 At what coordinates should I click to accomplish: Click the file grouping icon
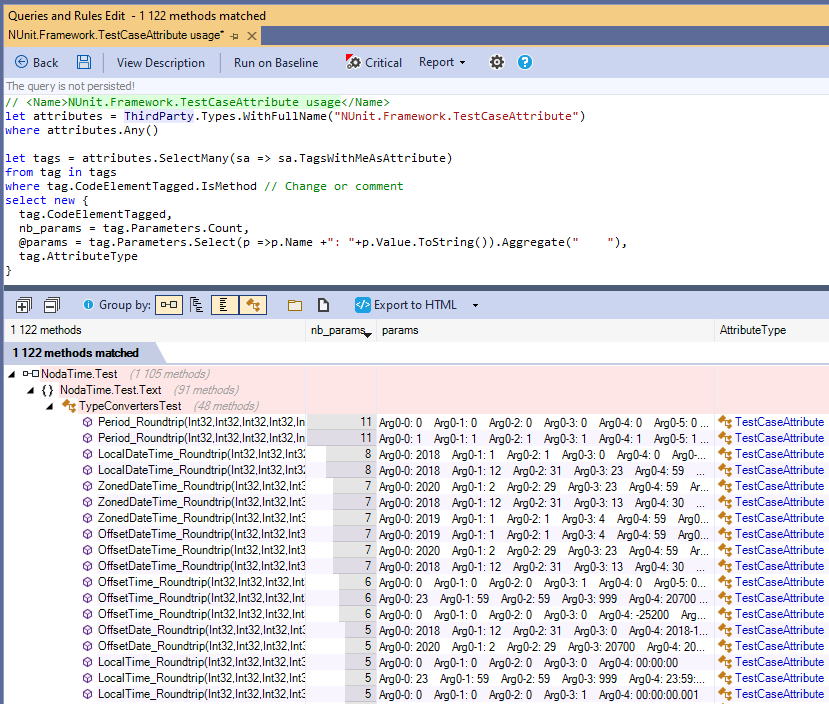[x=323, y=305]
